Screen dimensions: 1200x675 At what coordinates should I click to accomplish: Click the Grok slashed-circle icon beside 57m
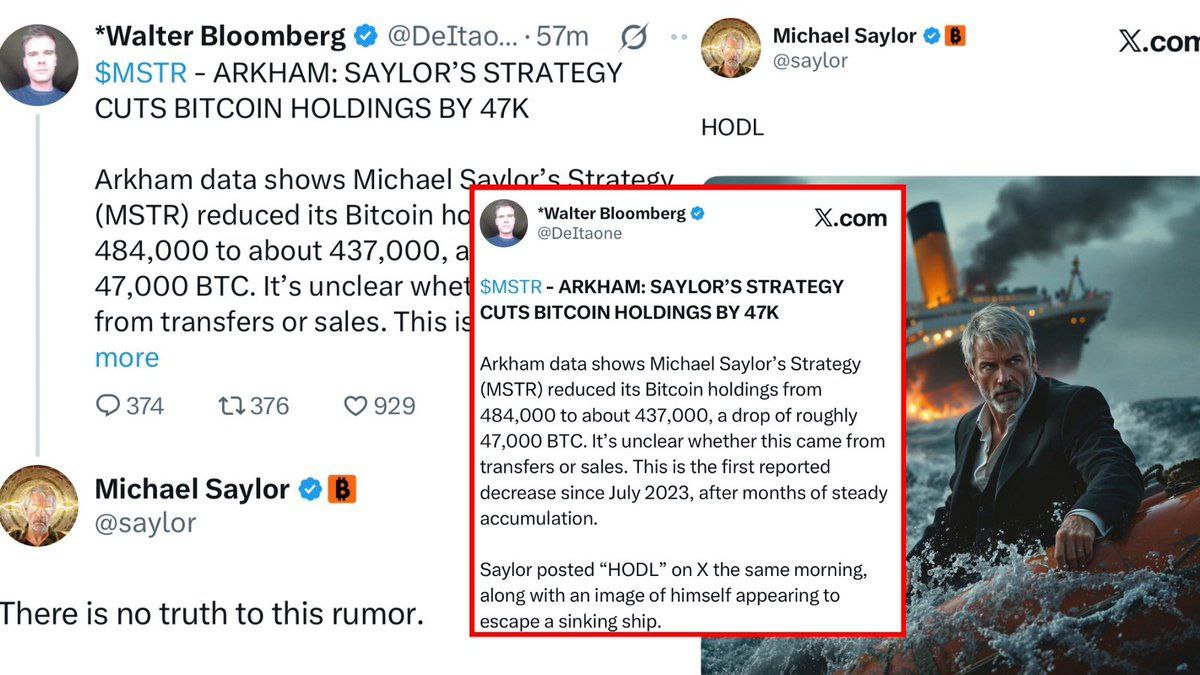coord(633,38)
